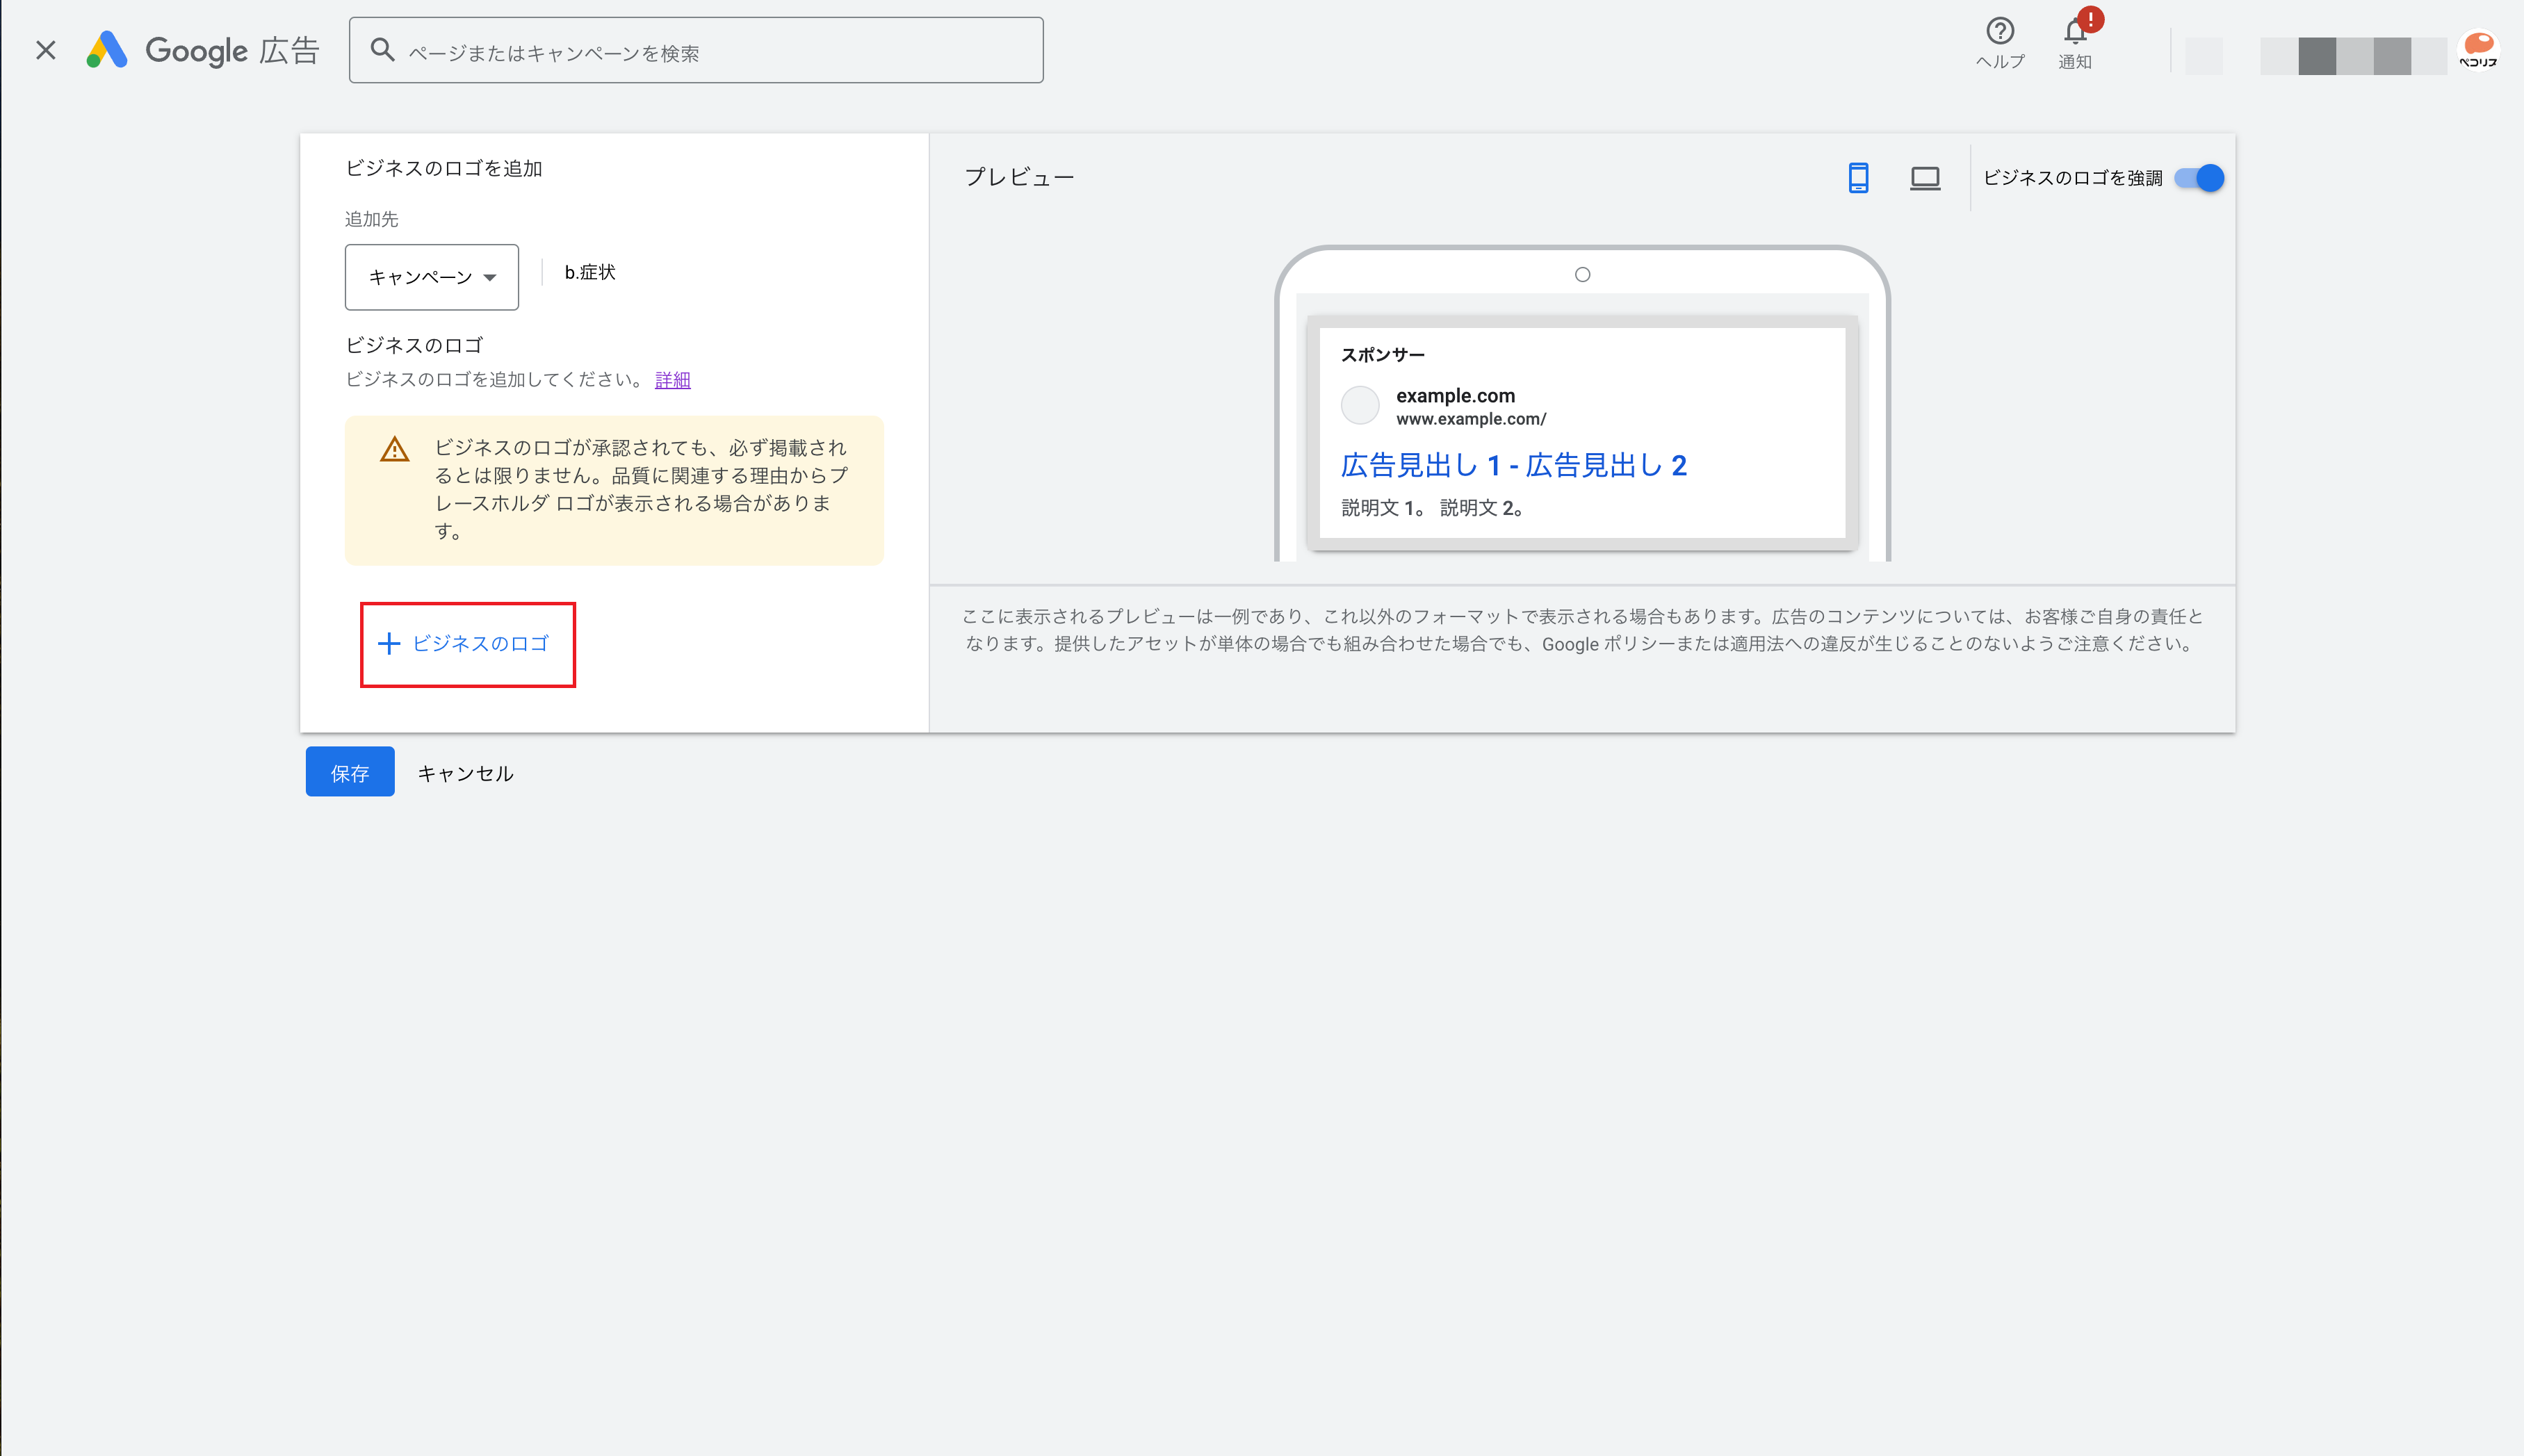Click the warning triangle icon
This screenshot has height=1456, width=2524.
[x=395, y=450]
